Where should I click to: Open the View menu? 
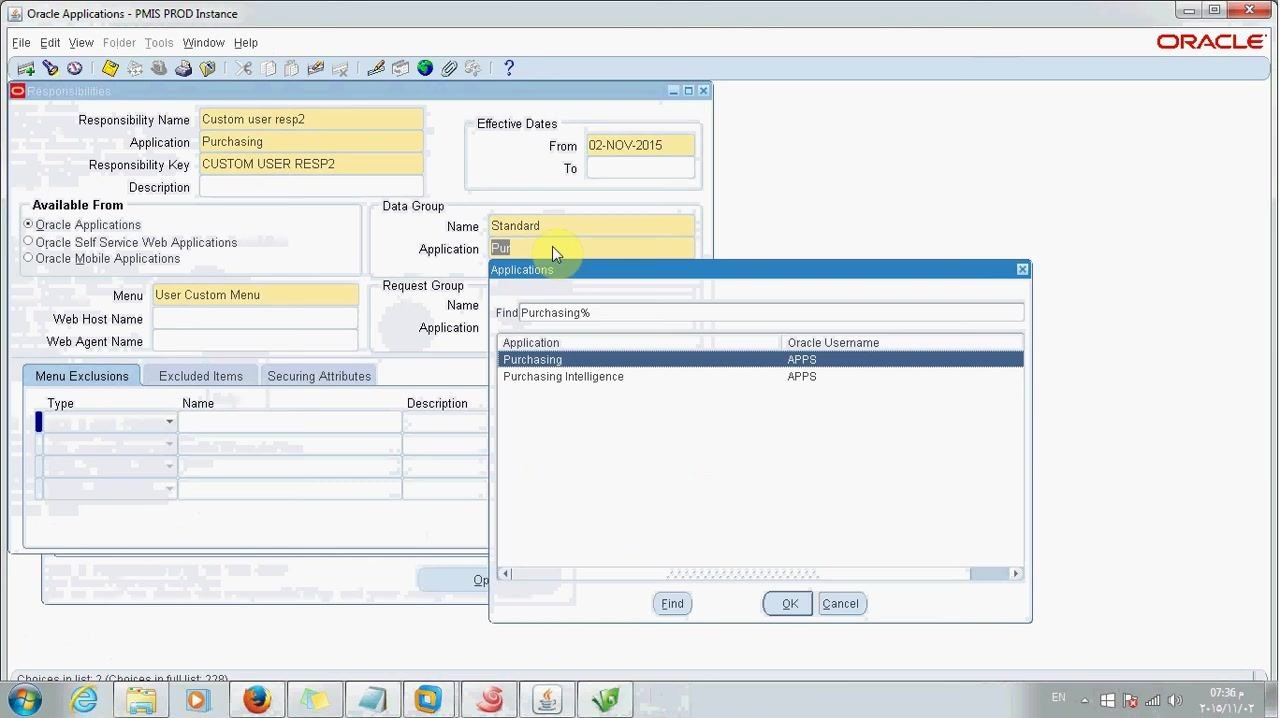pyautogui.click(x=81, y=43)
